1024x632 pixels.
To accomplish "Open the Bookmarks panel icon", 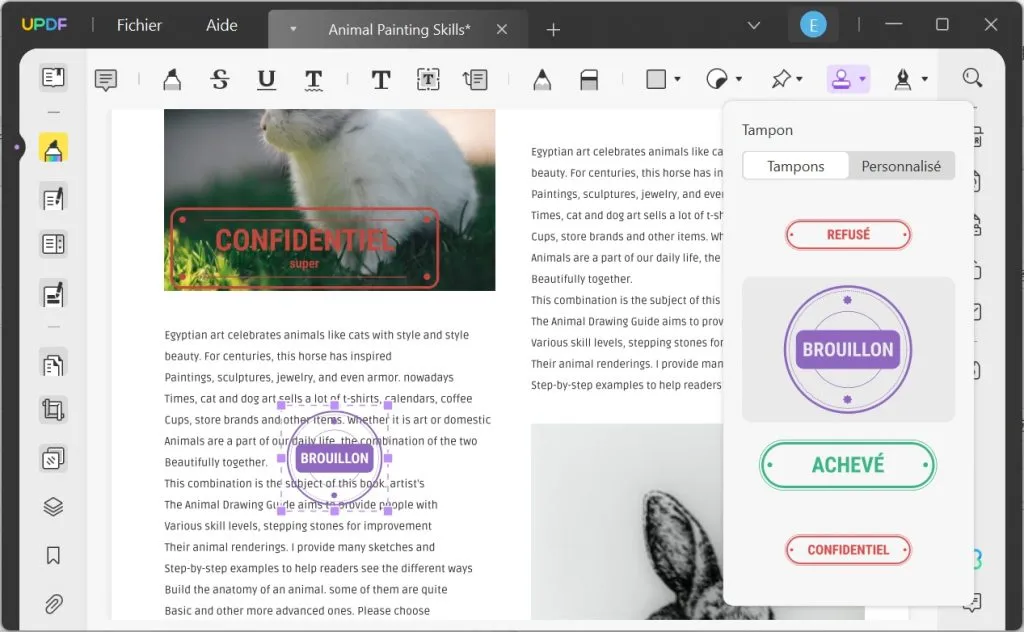I will (x=53, y=556).
